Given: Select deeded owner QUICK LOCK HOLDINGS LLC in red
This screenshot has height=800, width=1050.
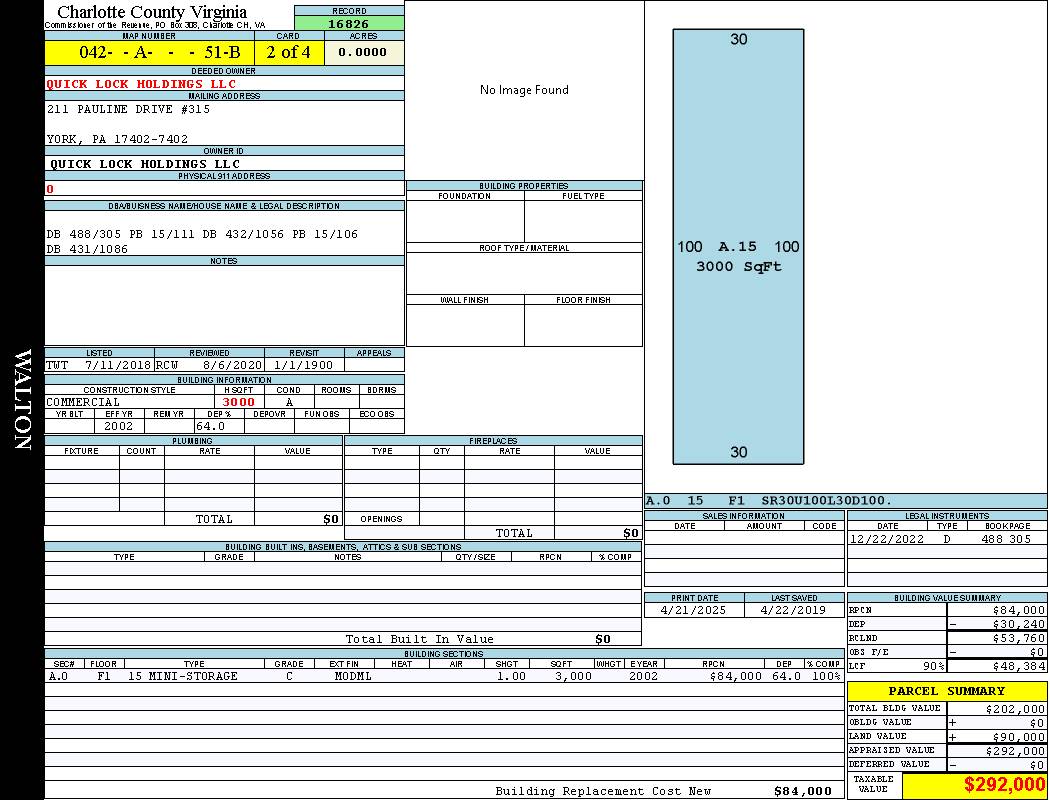Looking at the screenshot, I should coord(141,84).
